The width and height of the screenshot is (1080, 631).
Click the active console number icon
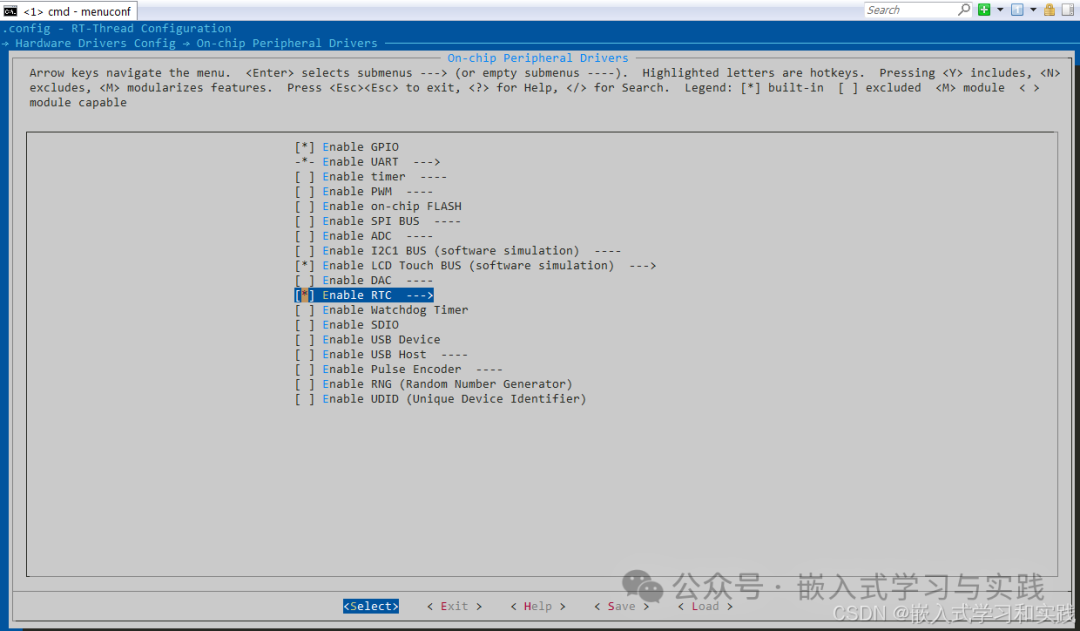point(1017,10)
